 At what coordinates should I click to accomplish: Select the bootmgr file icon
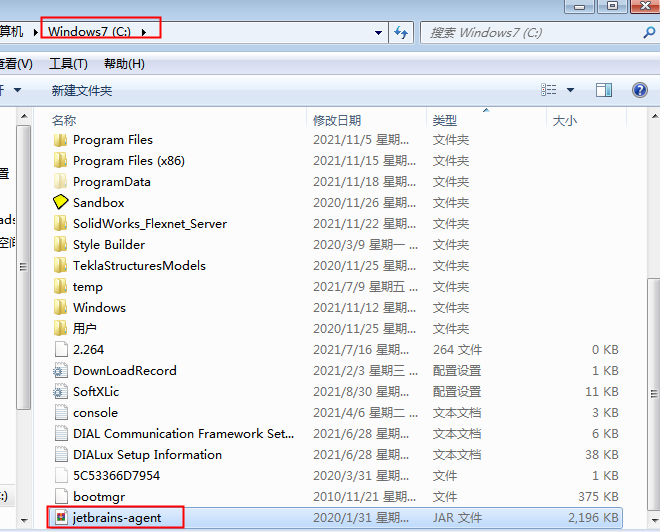pos(61,497)
